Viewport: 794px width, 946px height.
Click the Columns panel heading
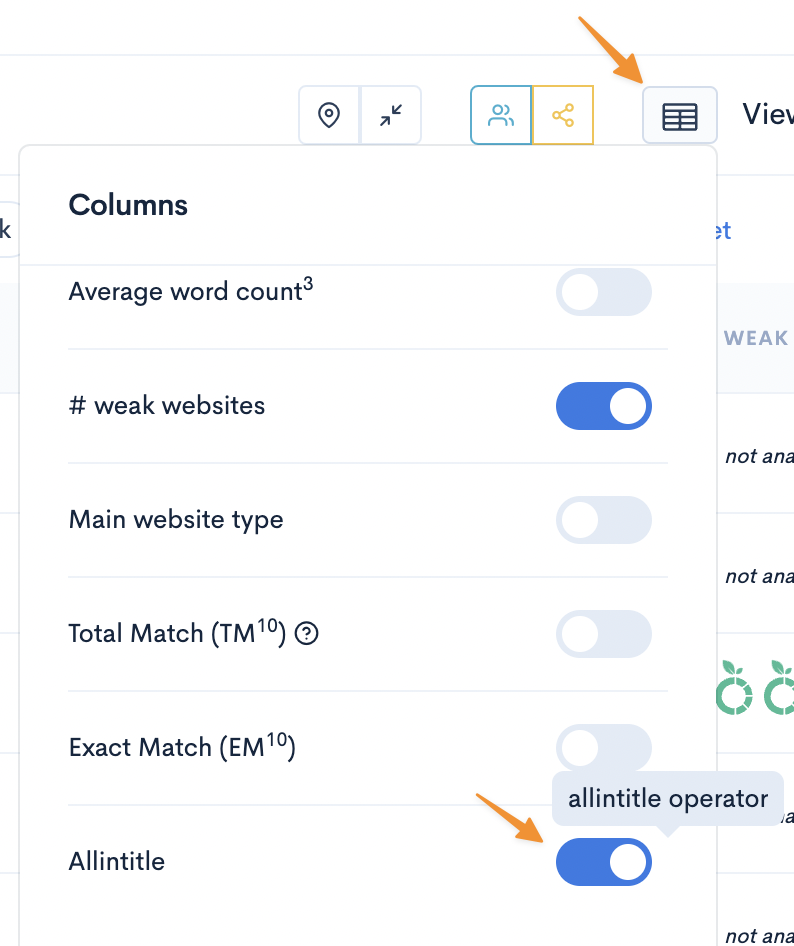(x=128, y=205)
